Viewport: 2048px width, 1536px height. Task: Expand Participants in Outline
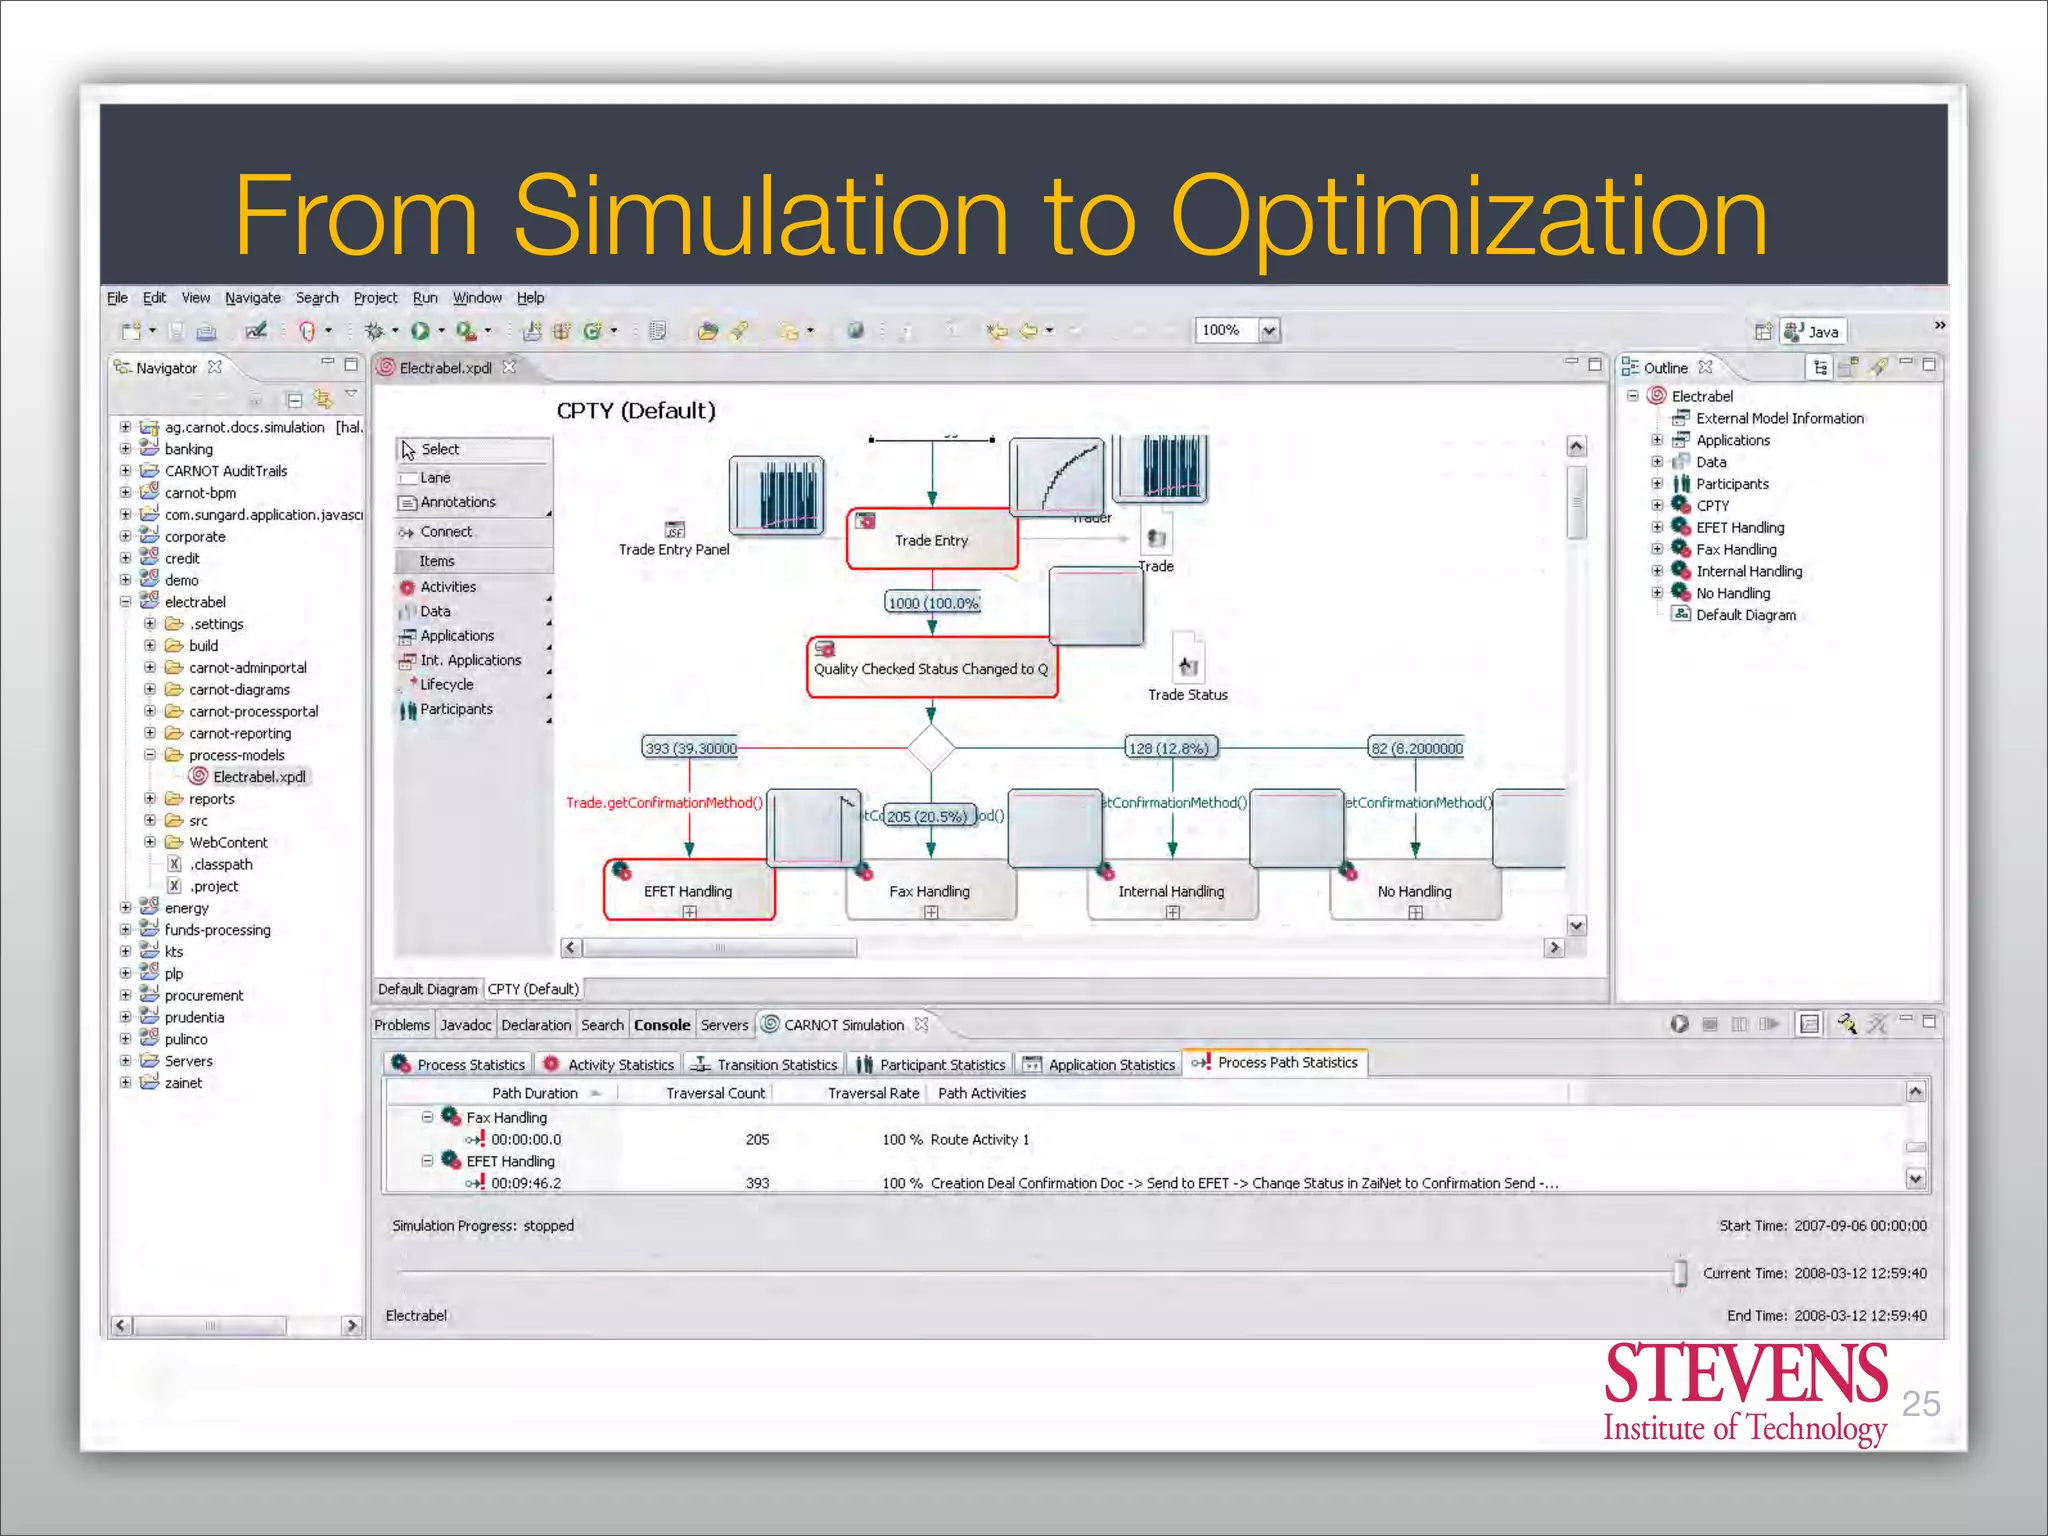pos(1657,484)
